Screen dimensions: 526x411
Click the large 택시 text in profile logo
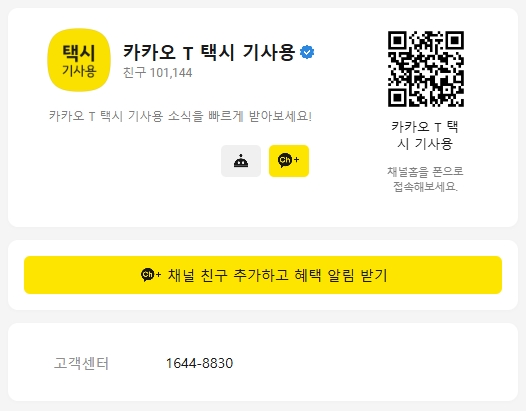point(79,53)
